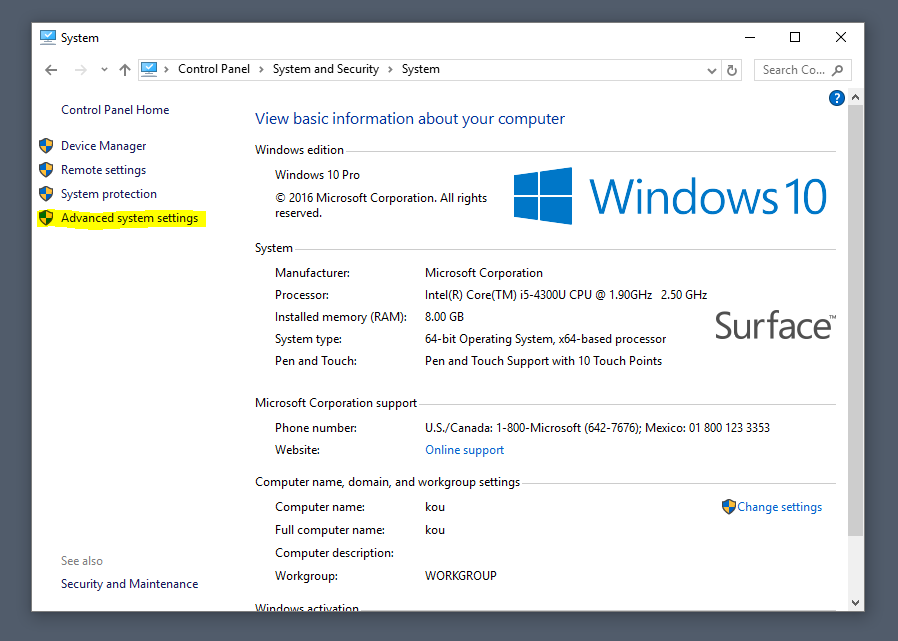
Task: Click the WORKGROUP value
Action: click(x=460, y=575)
